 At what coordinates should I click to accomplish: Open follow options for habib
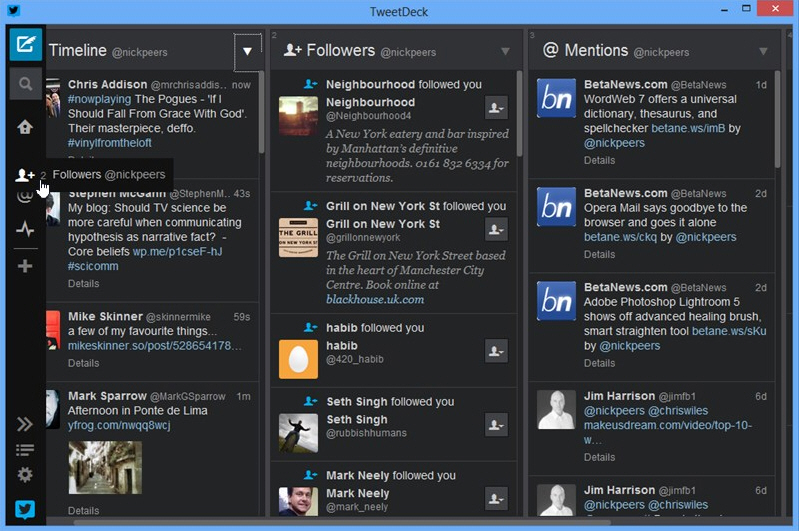tap(496, 351)
